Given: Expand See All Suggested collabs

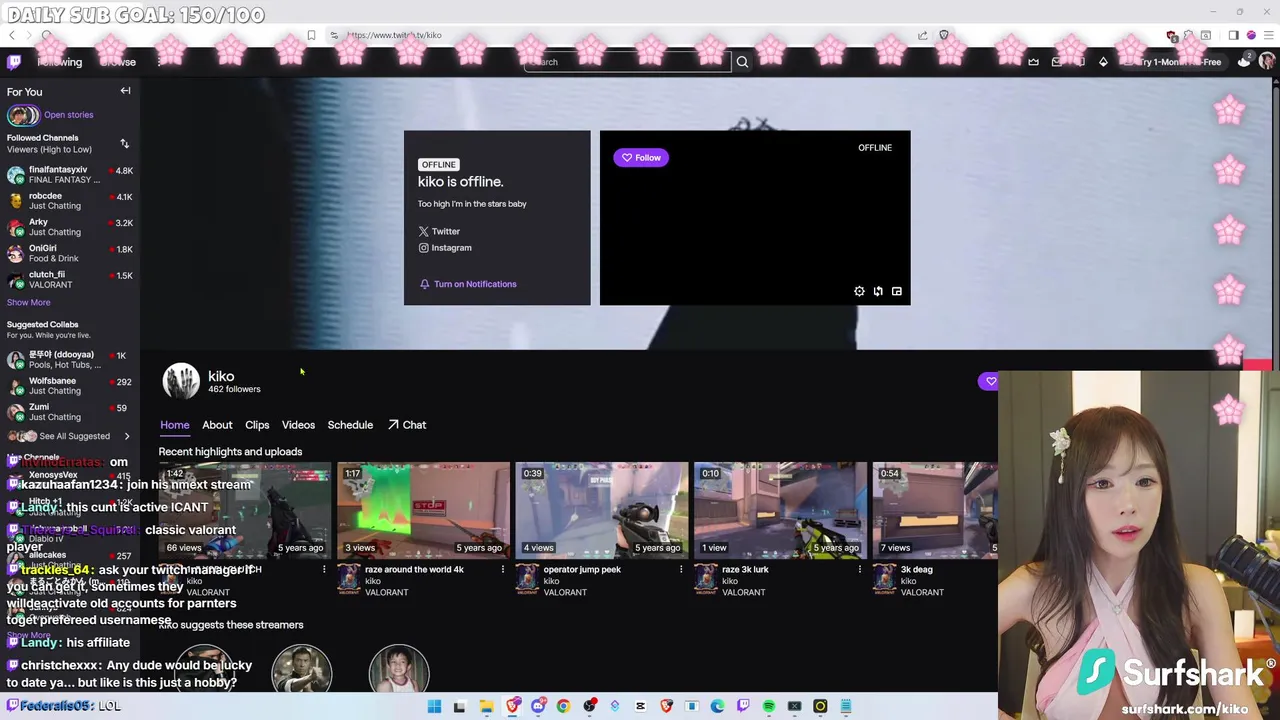Looking at the screenshot, I should (70, 436).
